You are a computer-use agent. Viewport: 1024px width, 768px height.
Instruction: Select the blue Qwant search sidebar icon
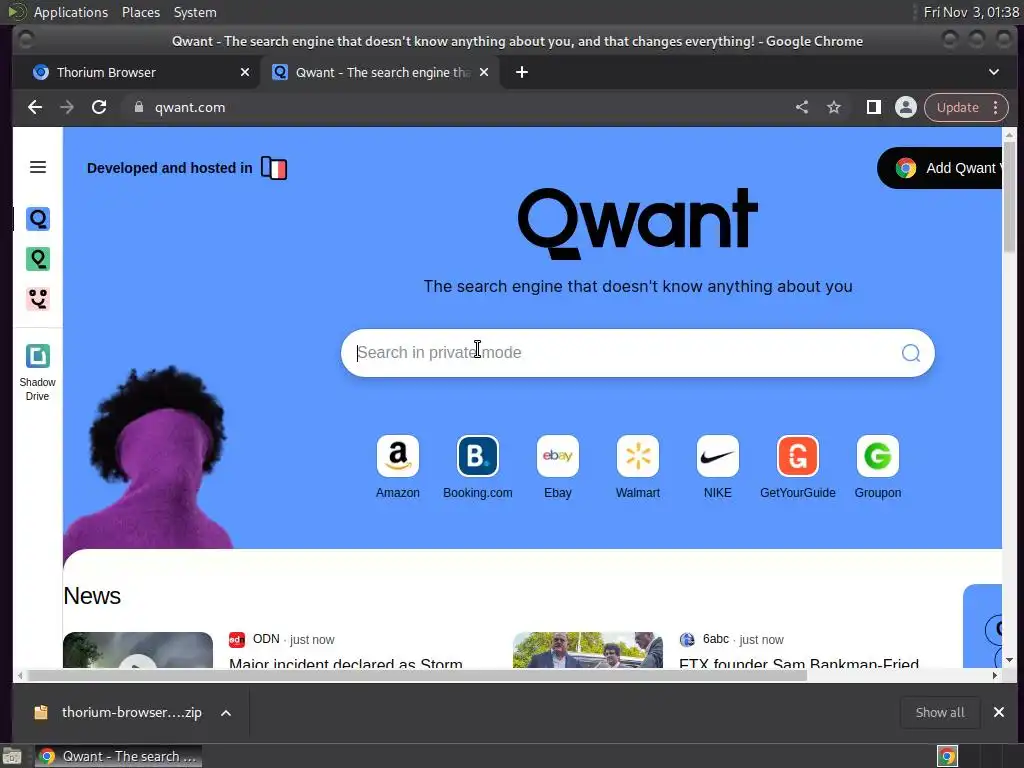pos(38,219)
